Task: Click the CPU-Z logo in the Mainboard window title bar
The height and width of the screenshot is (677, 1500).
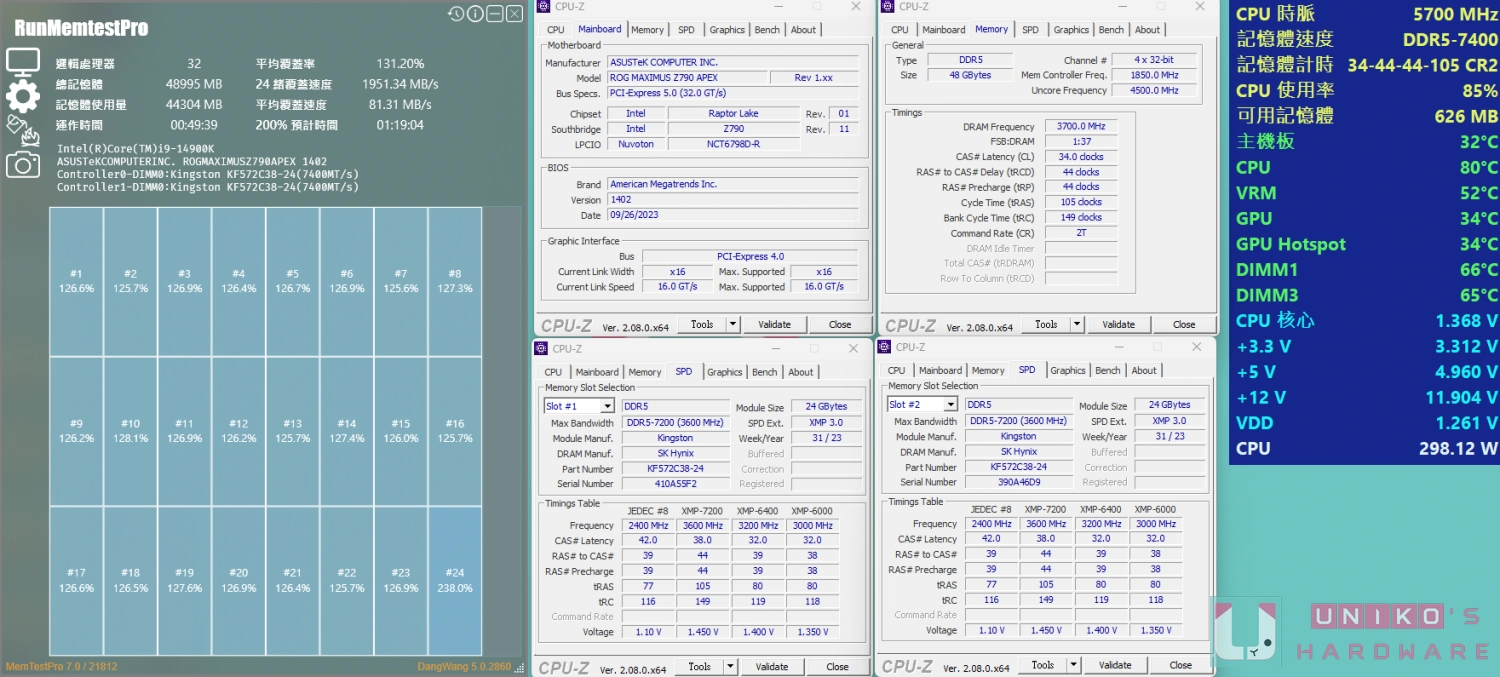Action: (x=543, y=7)
